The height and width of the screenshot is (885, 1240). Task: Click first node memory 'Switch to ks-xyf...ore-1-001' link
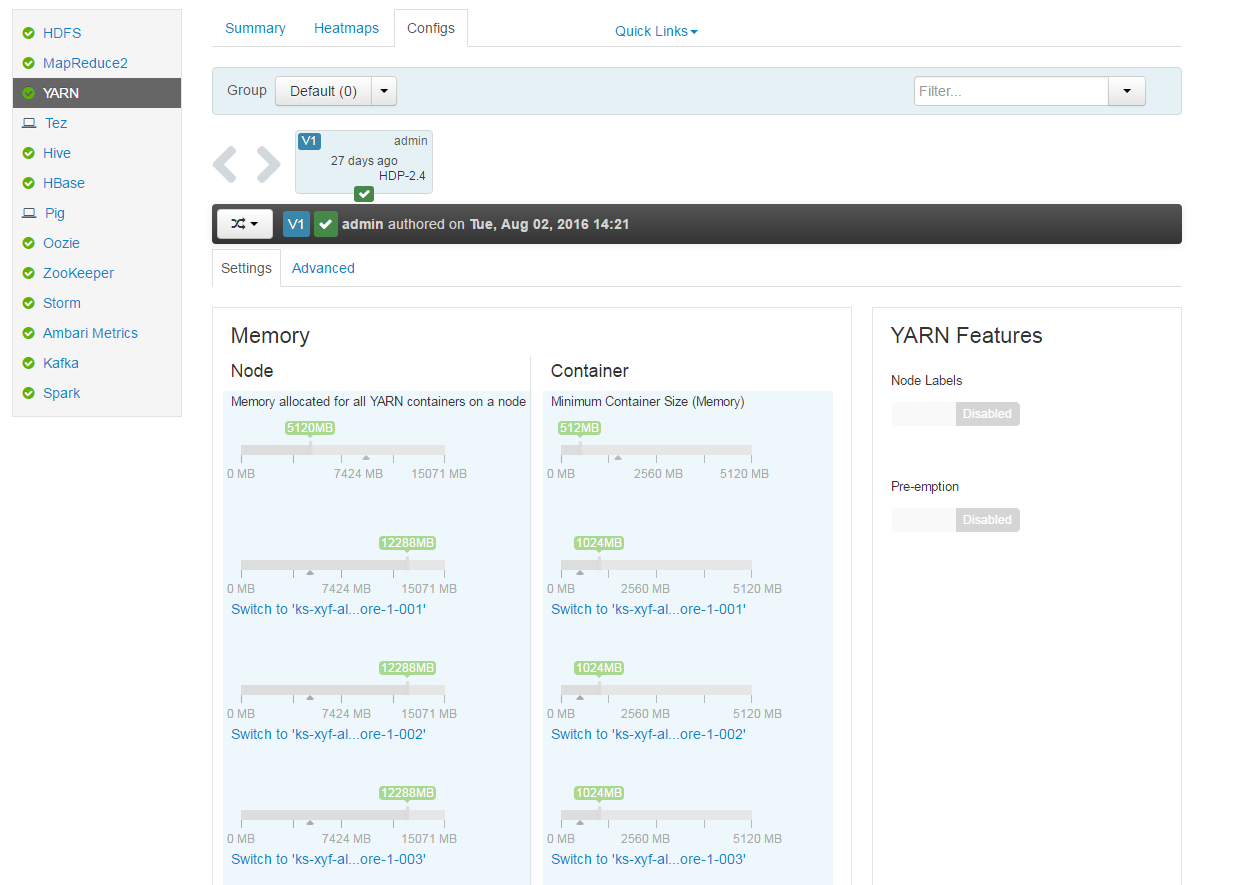coord(328,609)
